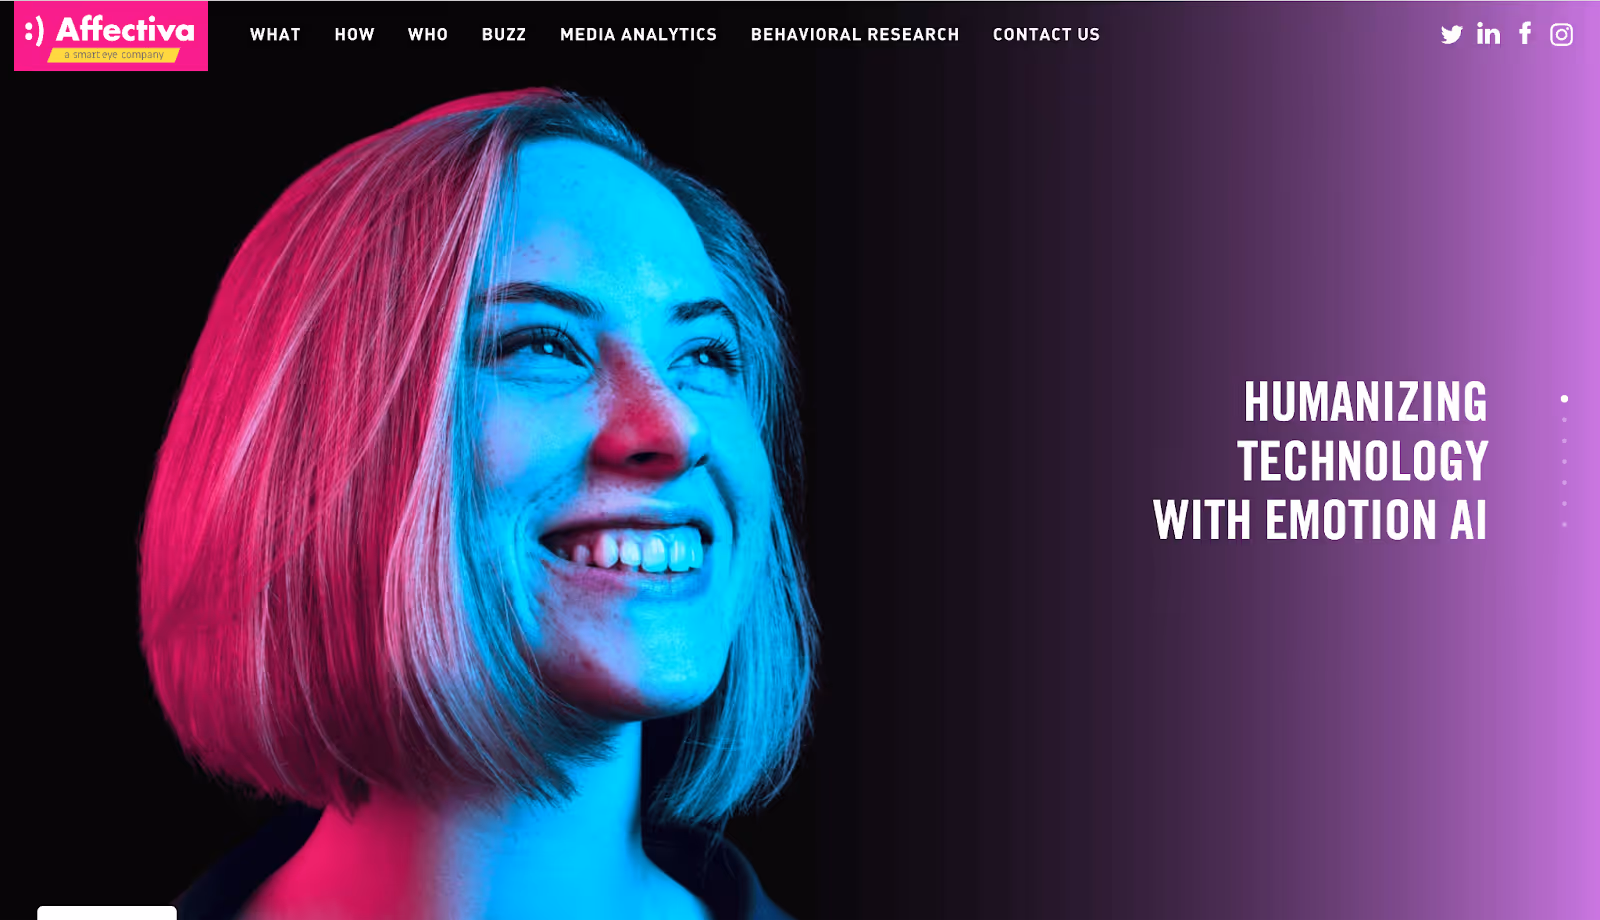Open Affectiva's Twitter page

[x=1451, y=35]
